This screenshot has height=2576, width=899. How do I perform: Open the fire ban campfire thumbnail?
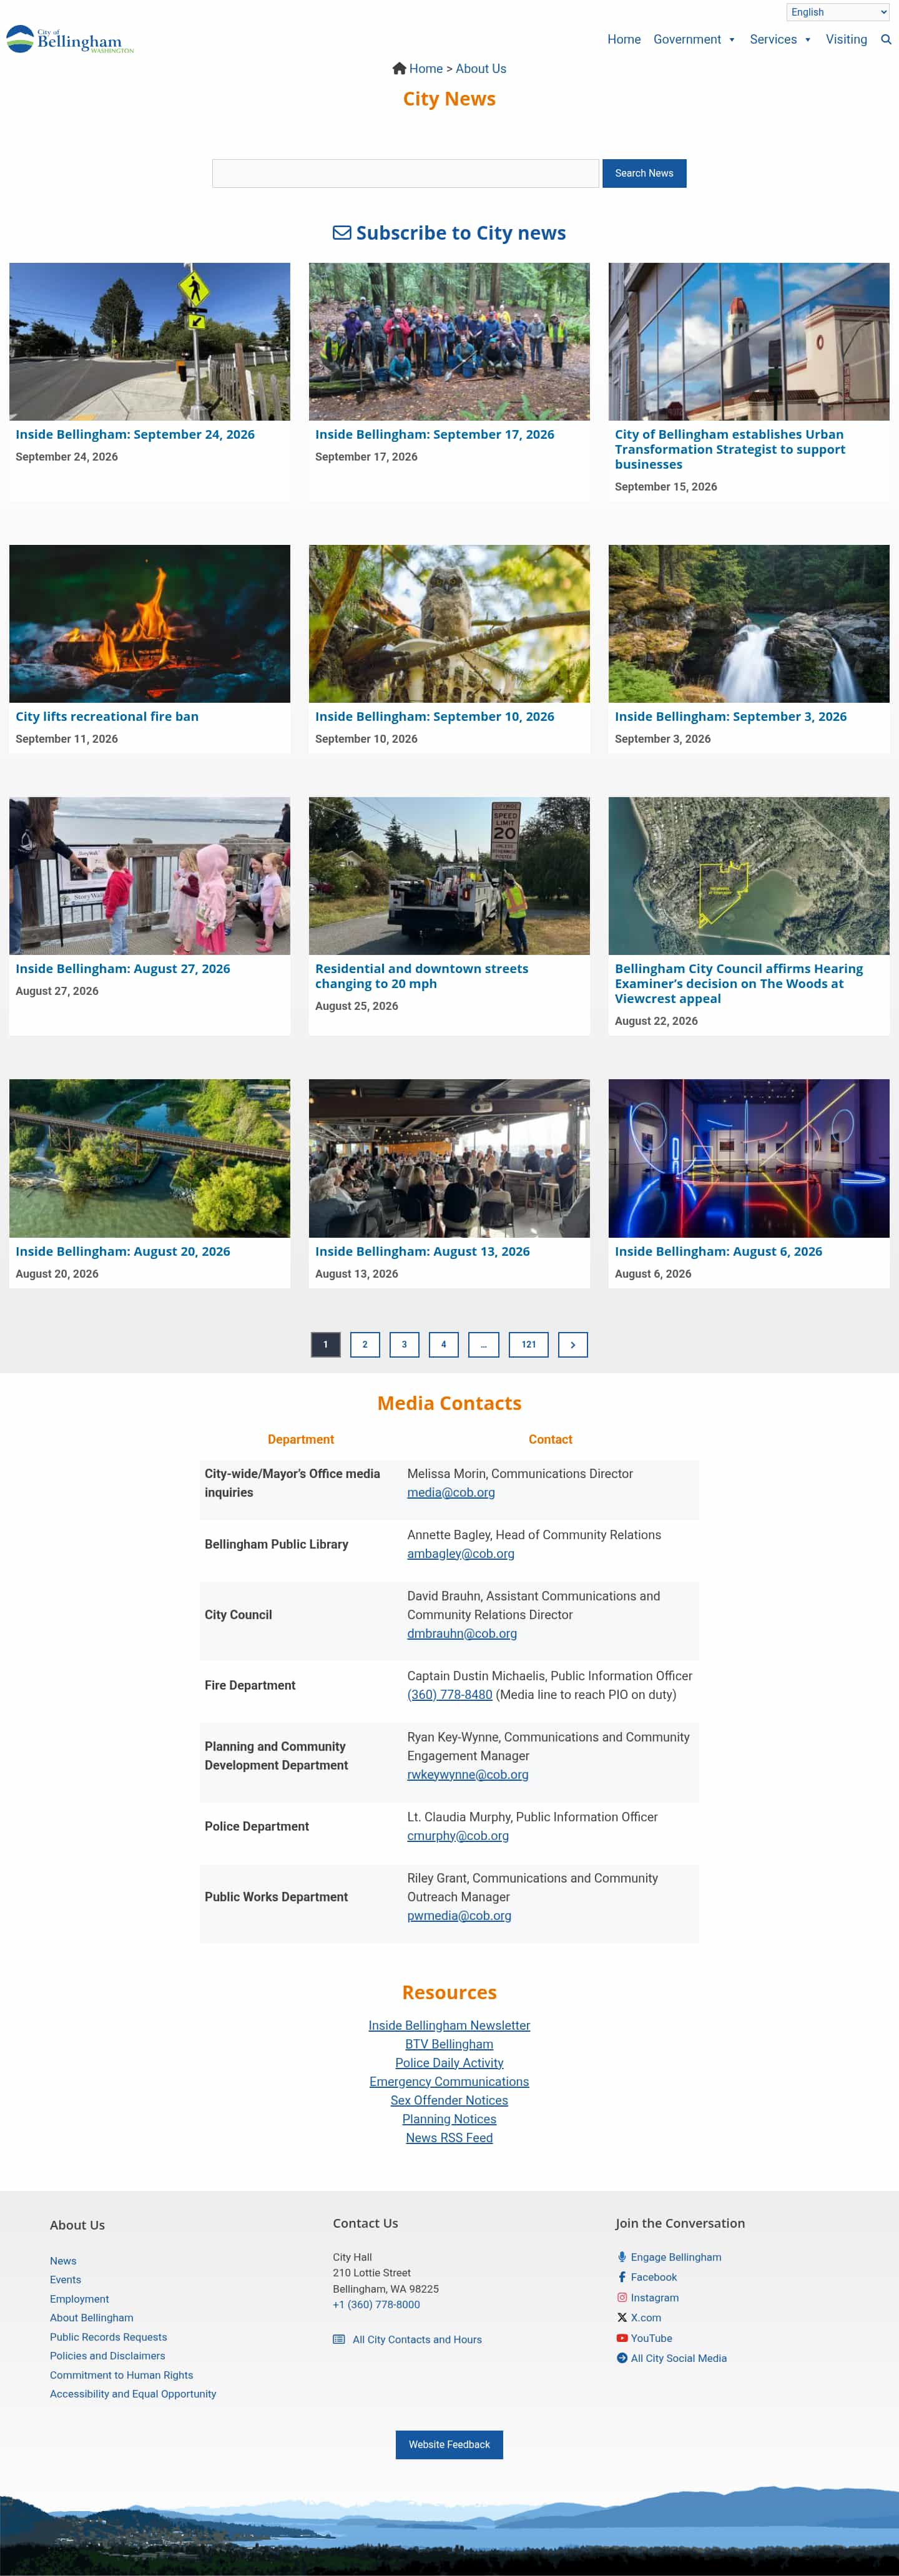[150, 623]
